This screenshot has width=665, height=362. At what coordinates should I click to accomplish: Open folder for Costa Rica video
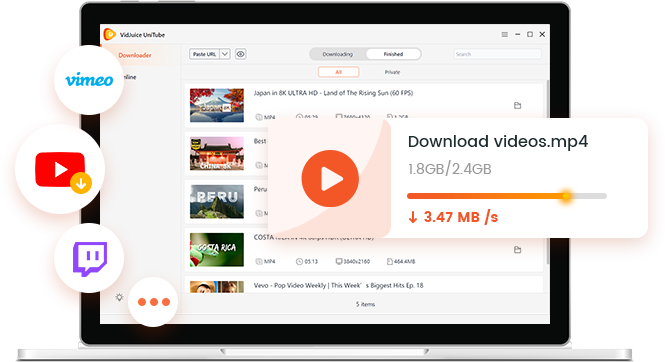pyautogui.click(x=517, y=250)
